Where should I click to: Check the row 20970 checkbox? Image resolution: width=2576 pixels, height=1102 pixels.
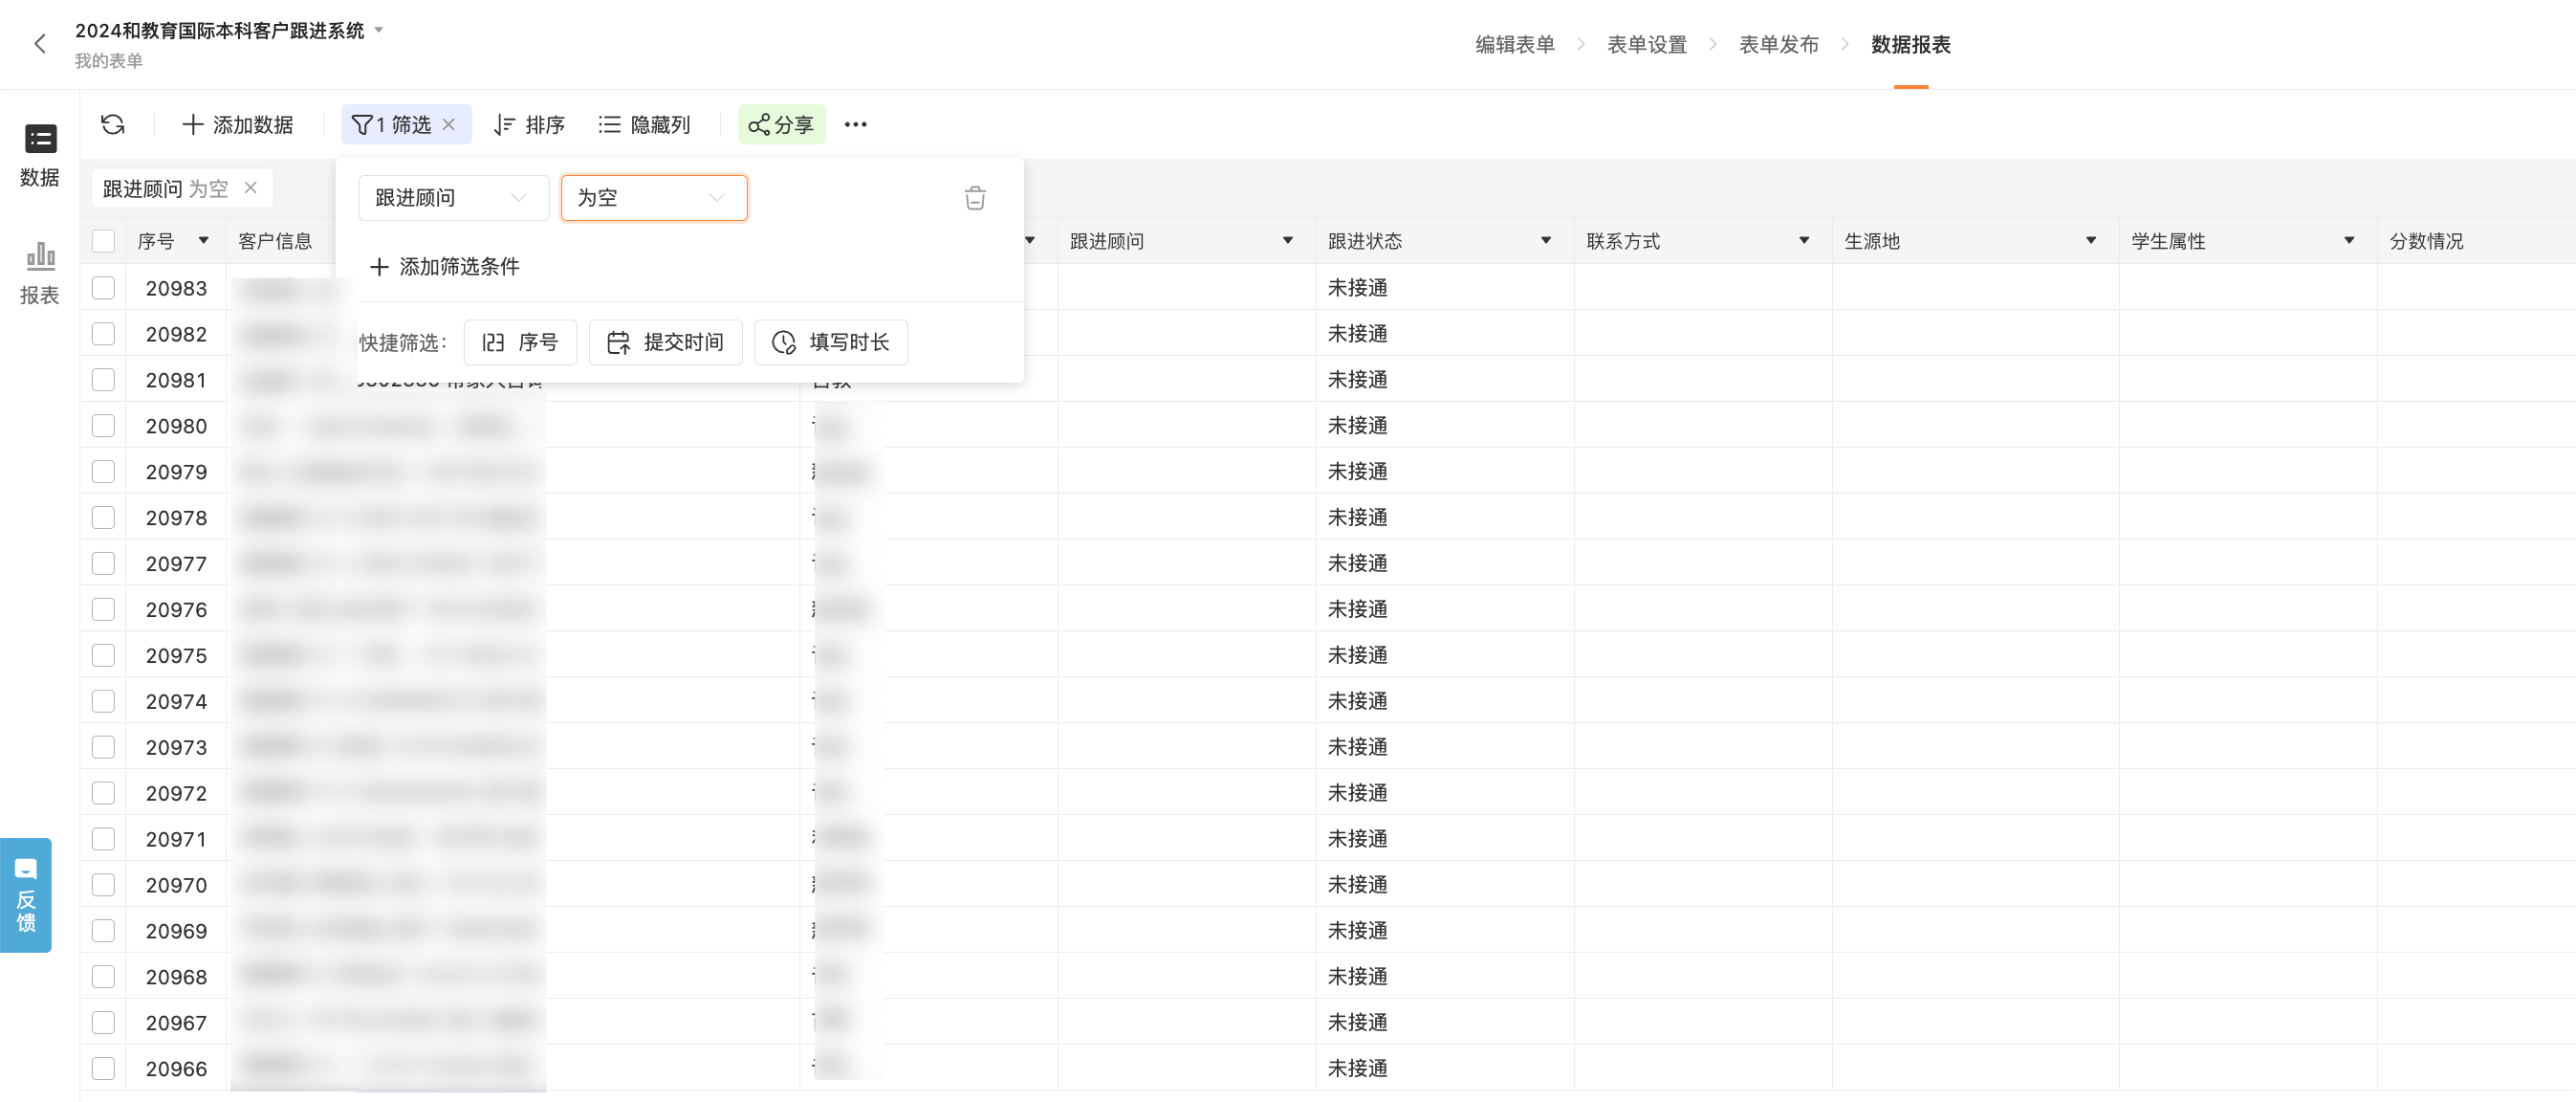tap(103, 885)
